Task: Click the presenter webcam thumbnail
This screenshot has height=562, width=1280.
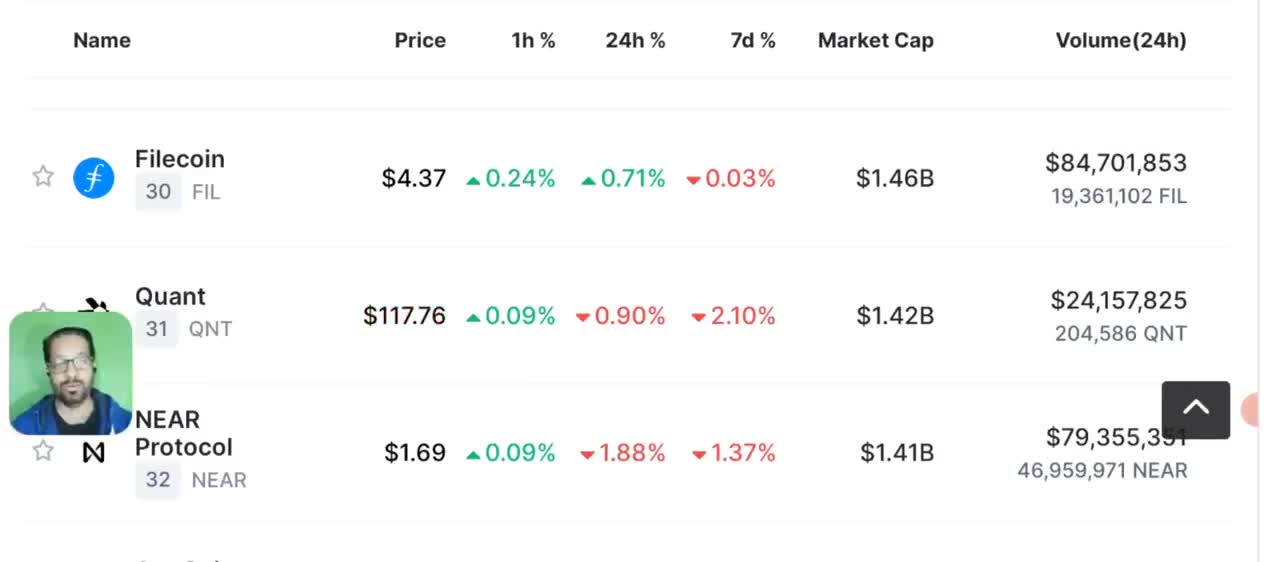Action: [70, 373]
